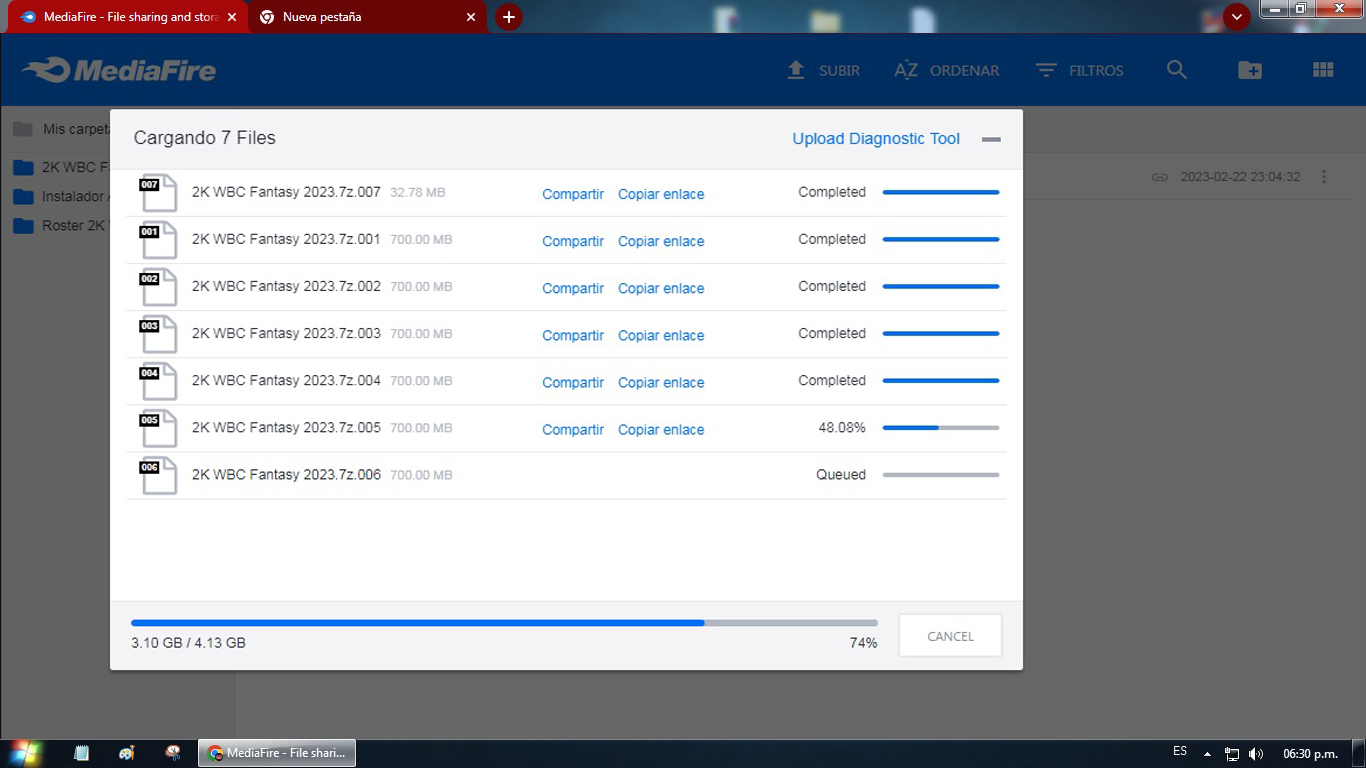Image resolution: width=1366 pixels, height=768 pixels.
Task: Click the 3.10 GB / 4.13 GB text
Action: tap(188, 643)
